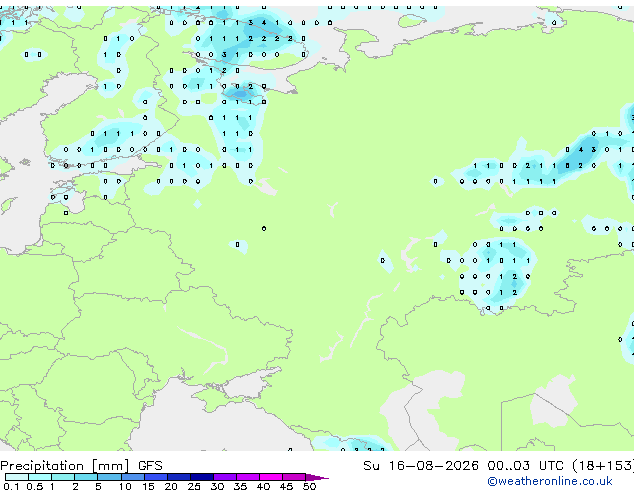Click the 0.1–0.5 mm legend color swatch
The height and width of the screenshot is (490, 634).
point(17,477)
